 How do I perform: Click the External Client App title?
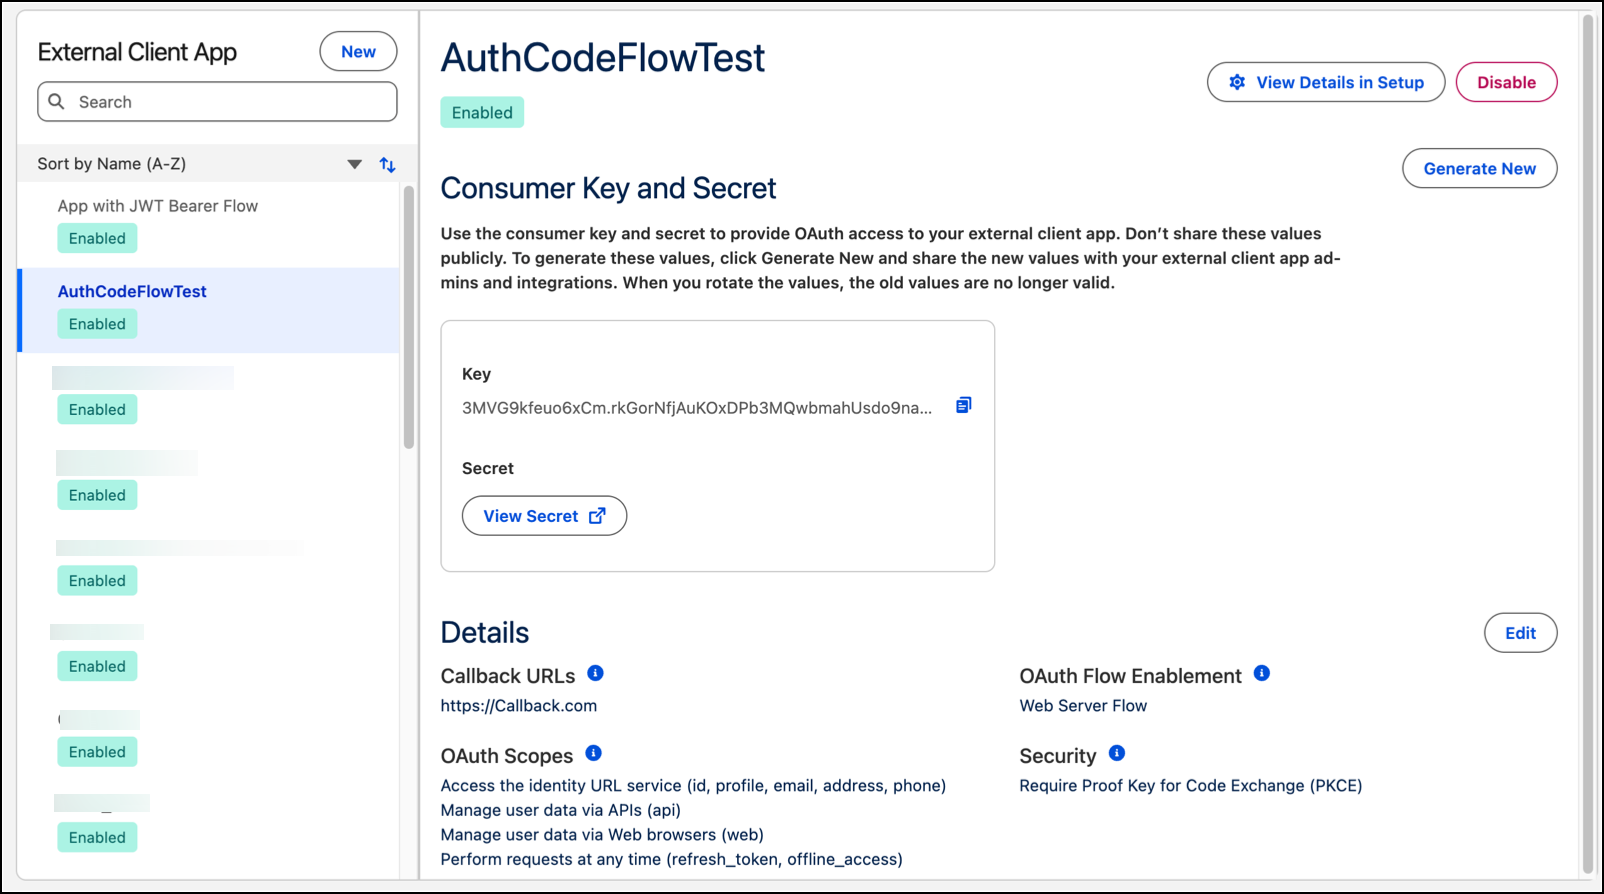pyautogui.click(x=137, y=52)
